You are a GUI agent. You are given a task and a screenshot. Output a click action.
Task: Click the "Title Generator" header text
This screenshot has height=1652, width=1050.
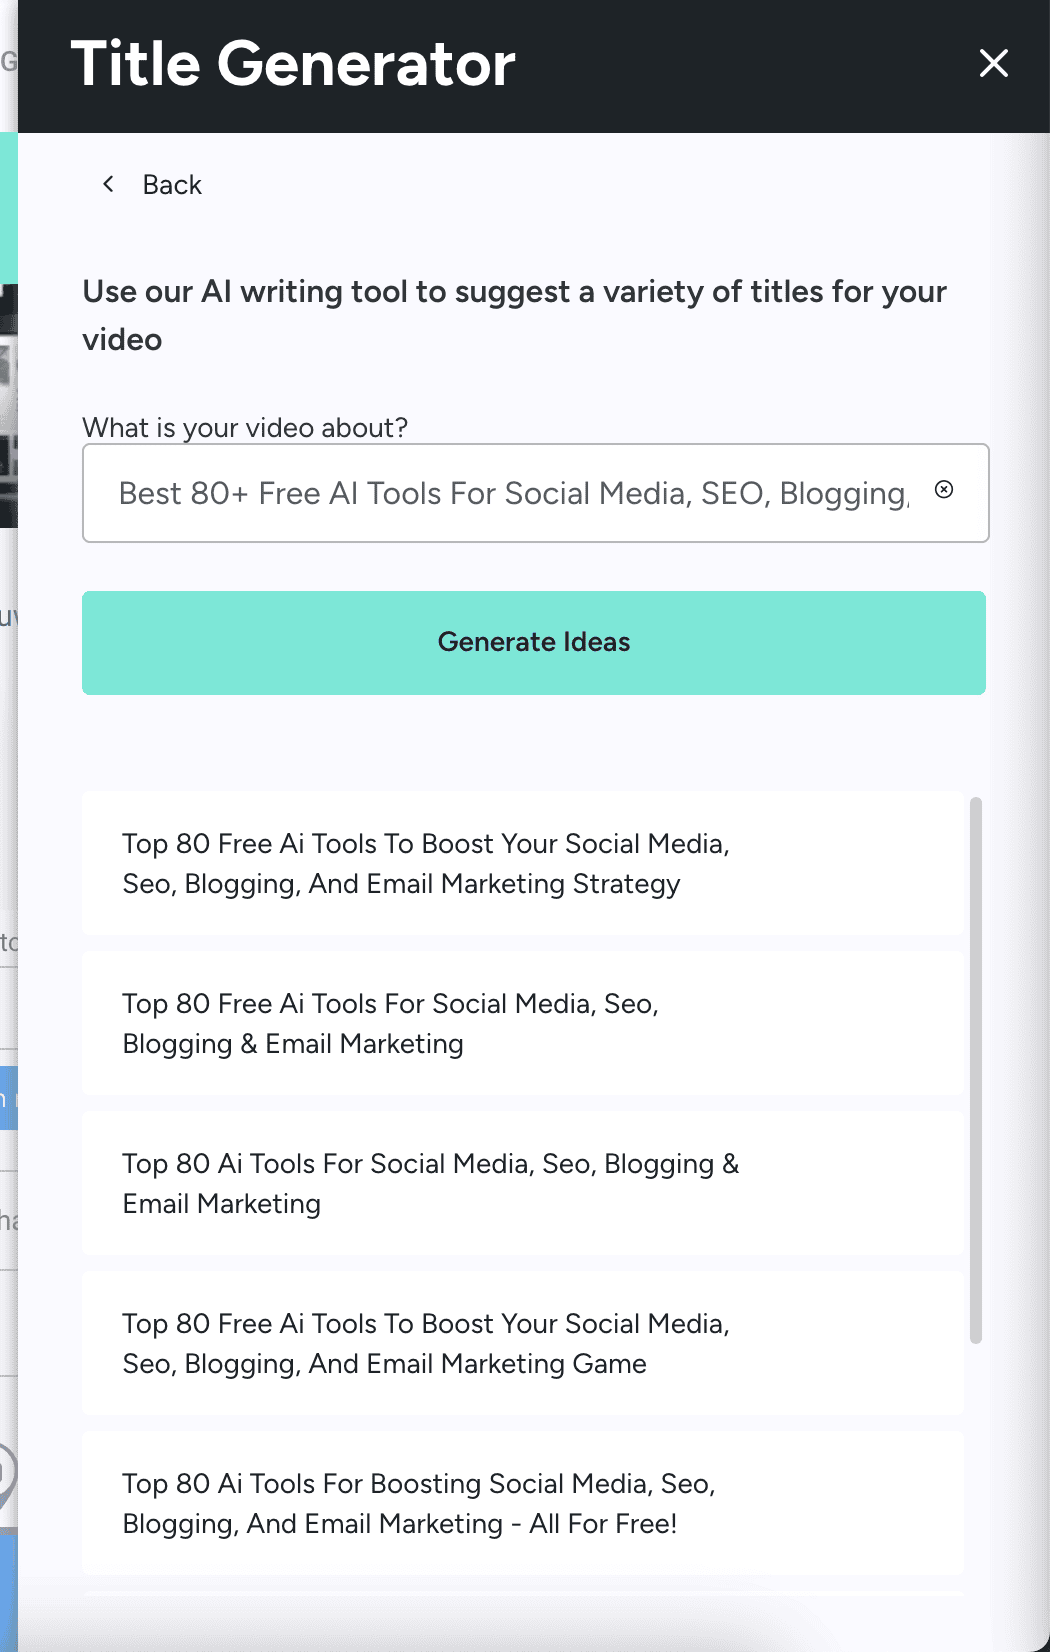(x=293, y=64)
